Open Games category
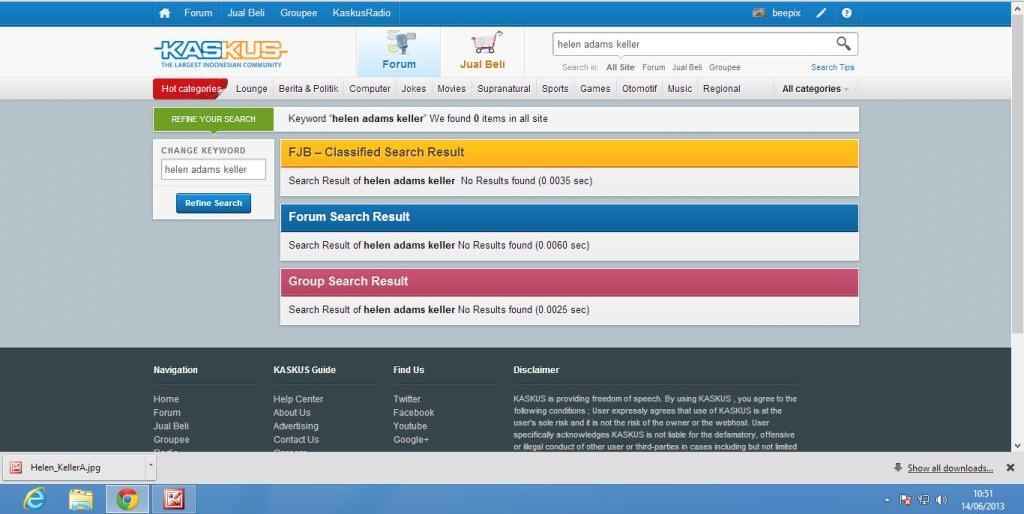 pyautogui.click(x=595, y=89)
